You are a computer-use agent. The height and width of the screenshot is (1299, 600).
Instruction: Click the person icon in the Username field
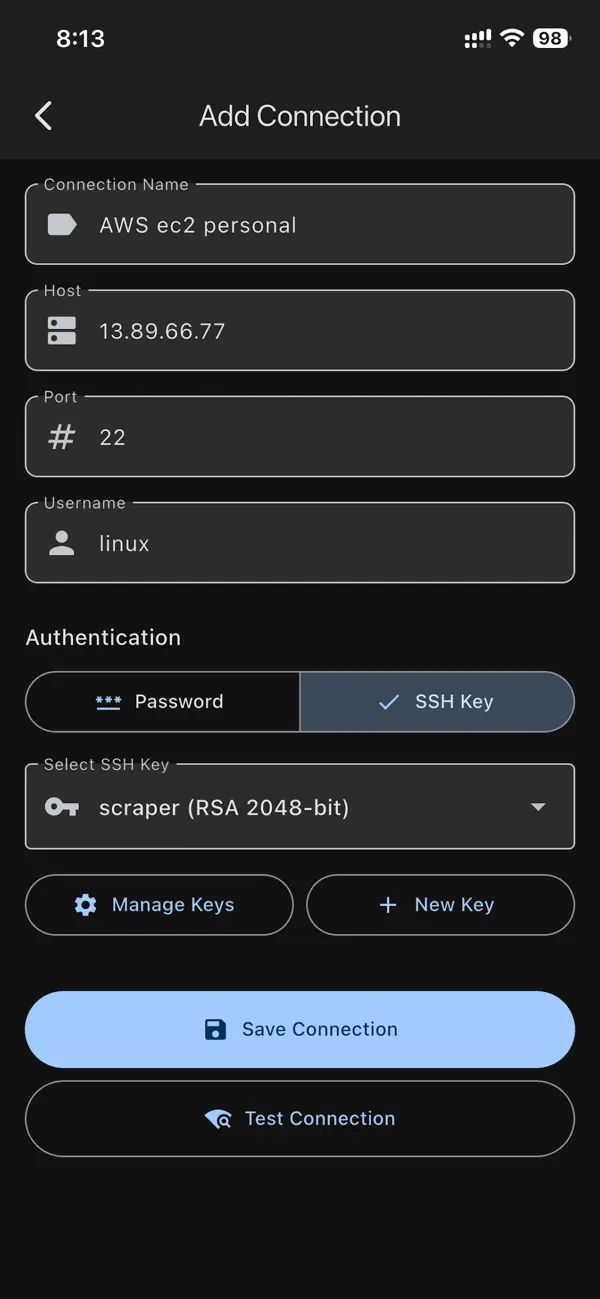[x=60, y=543]
